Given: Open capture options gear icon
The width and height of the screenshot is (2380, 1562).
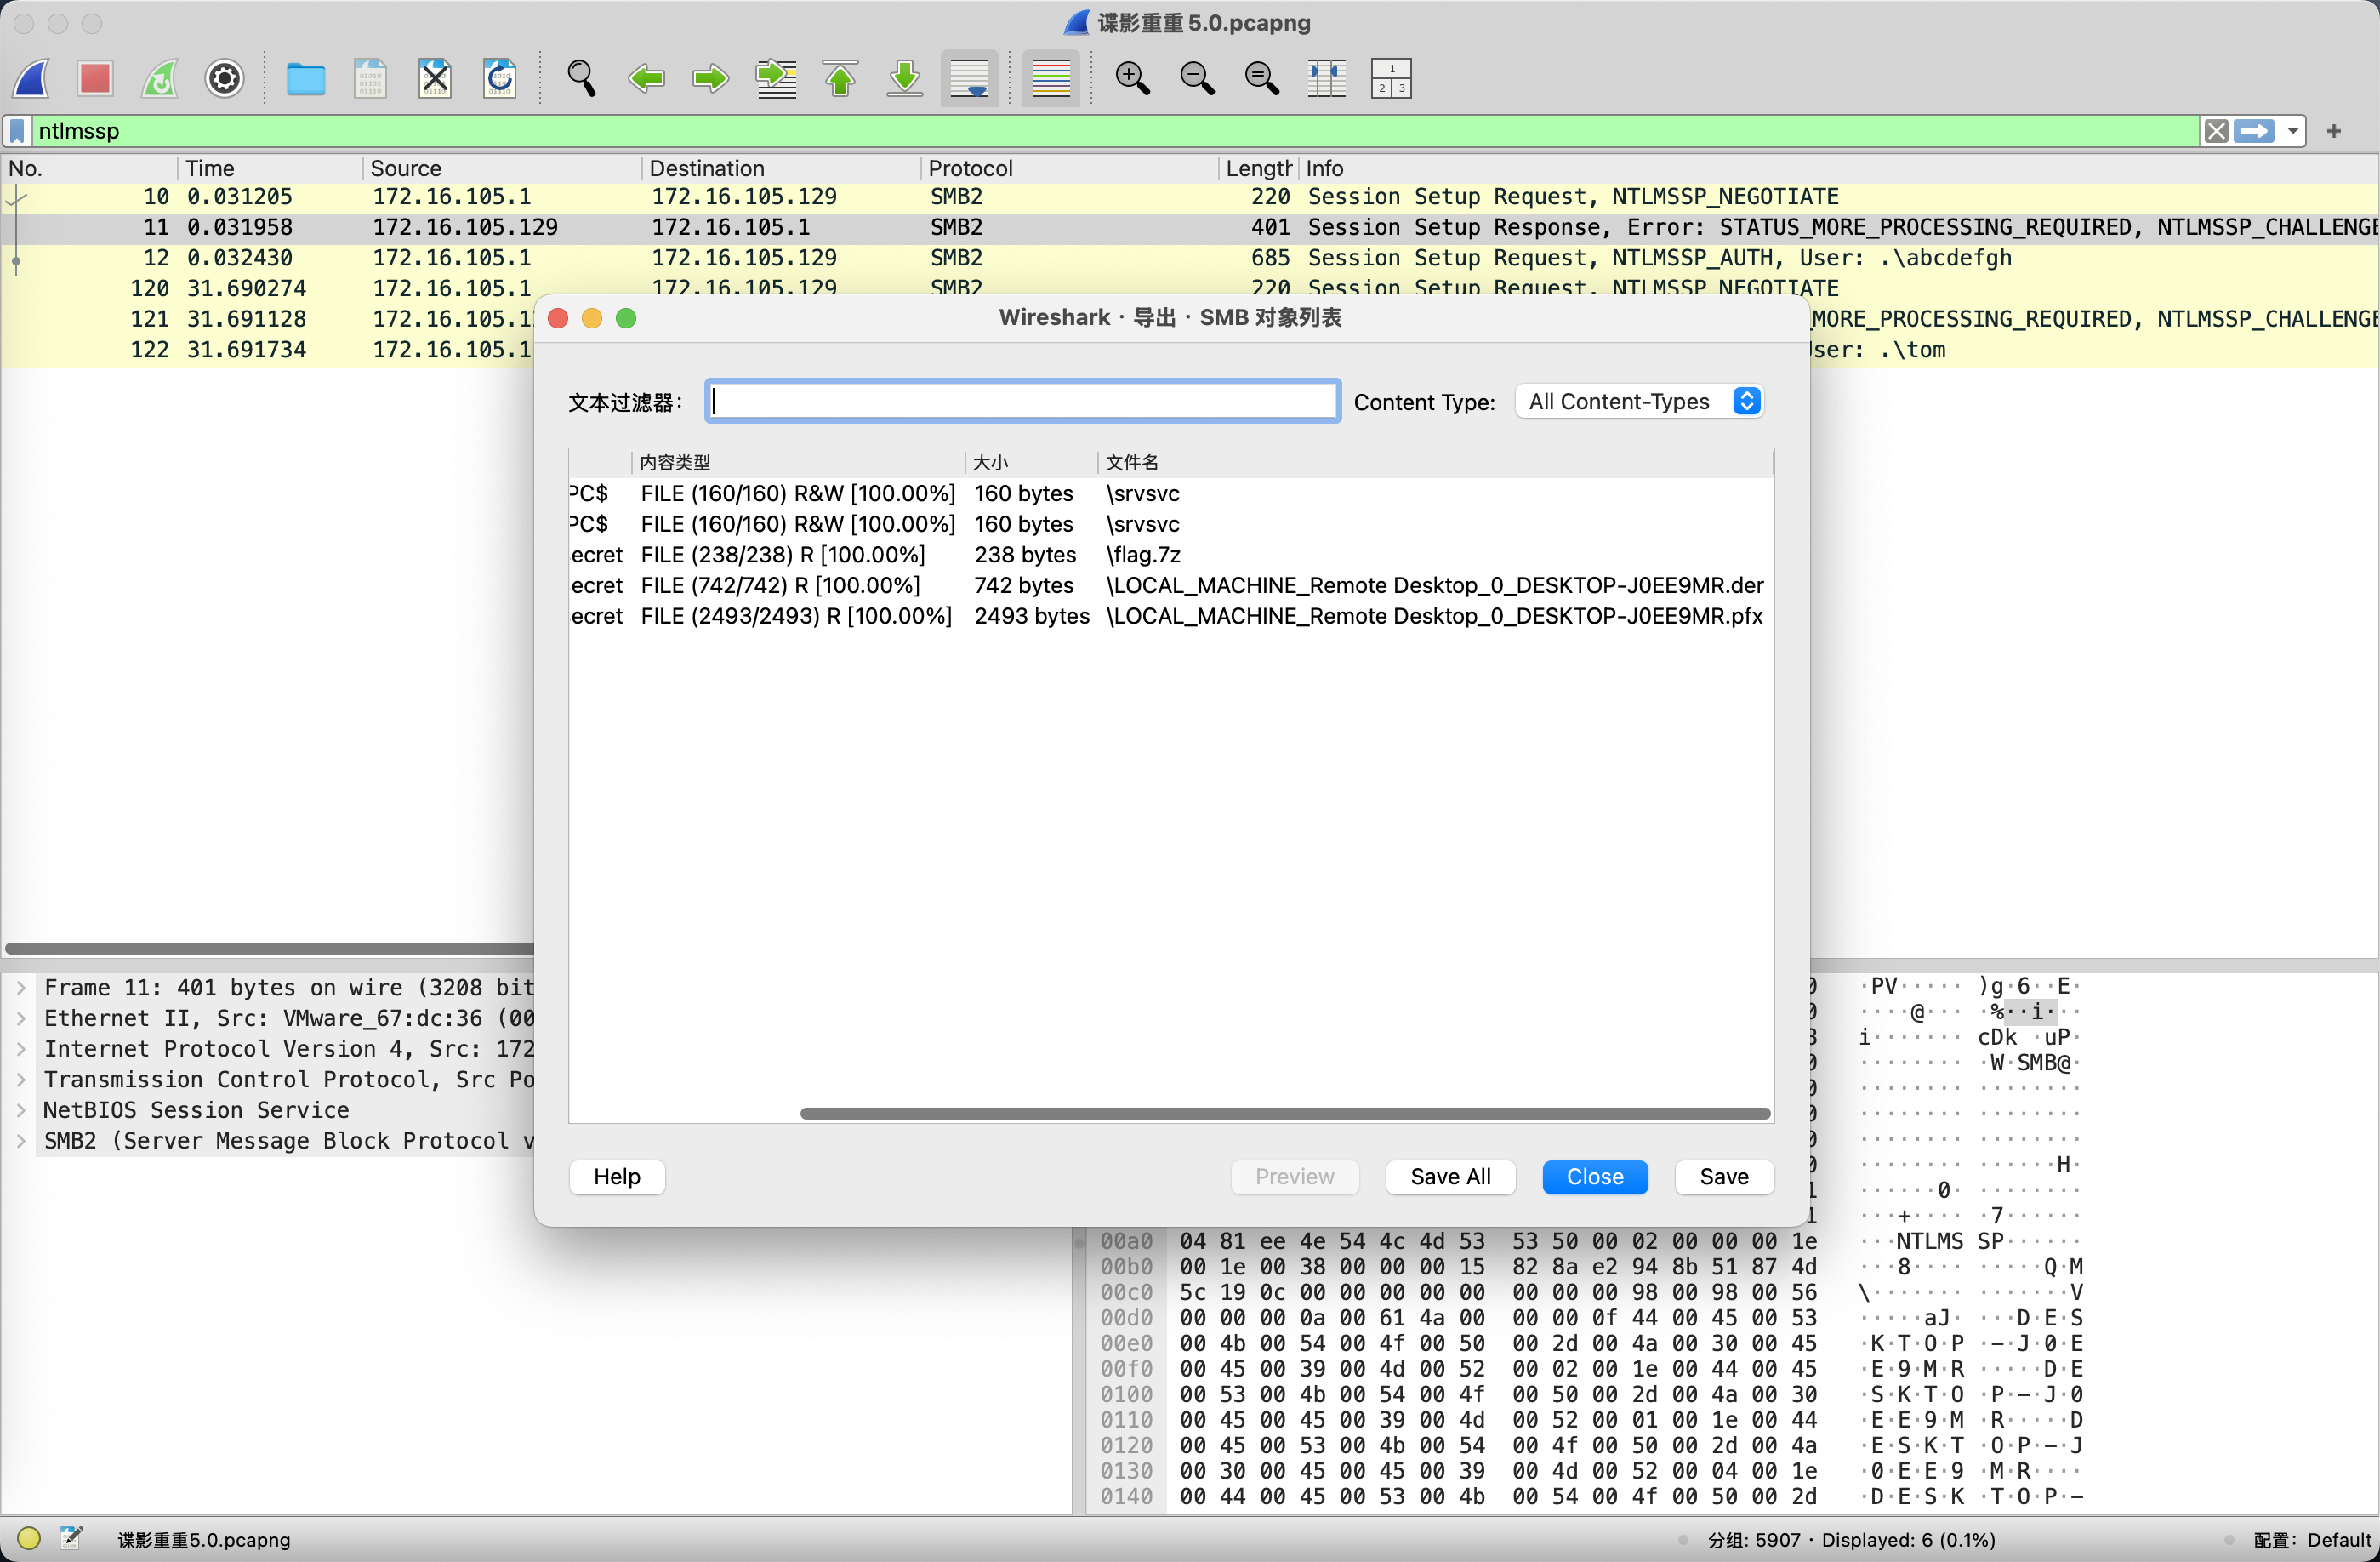Looking at the screenshot, I should point(224,78).
